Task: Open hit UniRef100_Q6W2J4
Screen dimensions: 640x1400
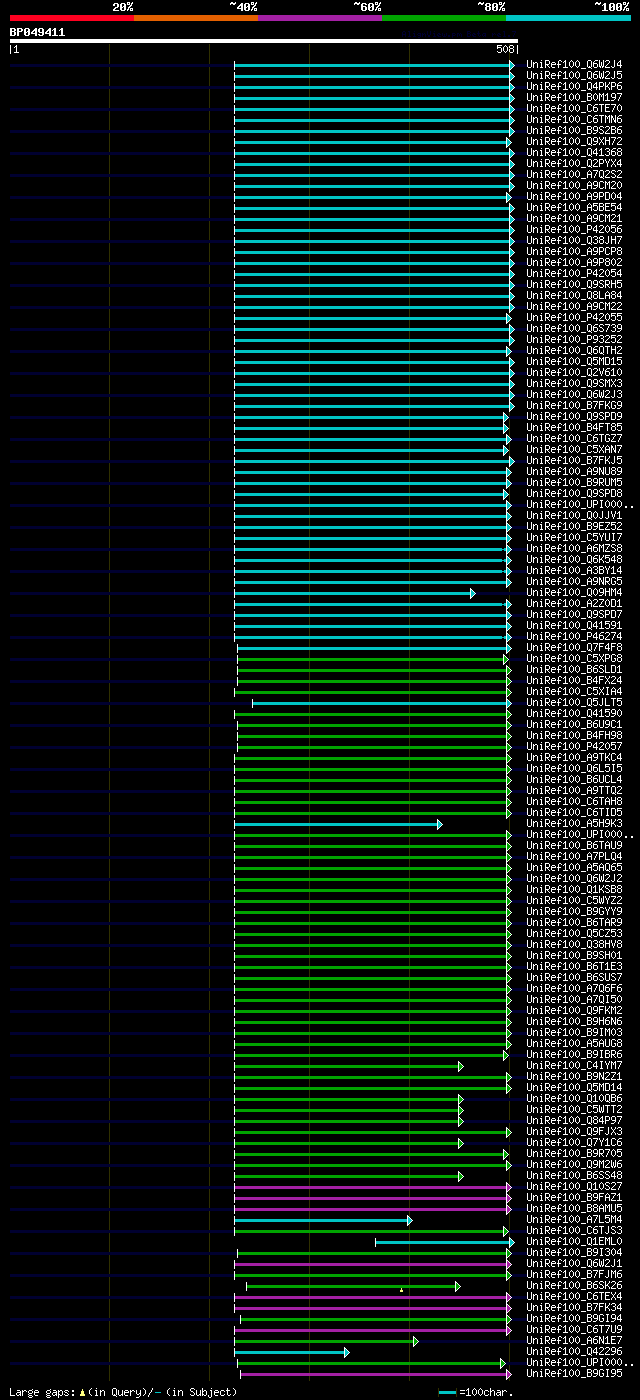Action: (574, 65)
